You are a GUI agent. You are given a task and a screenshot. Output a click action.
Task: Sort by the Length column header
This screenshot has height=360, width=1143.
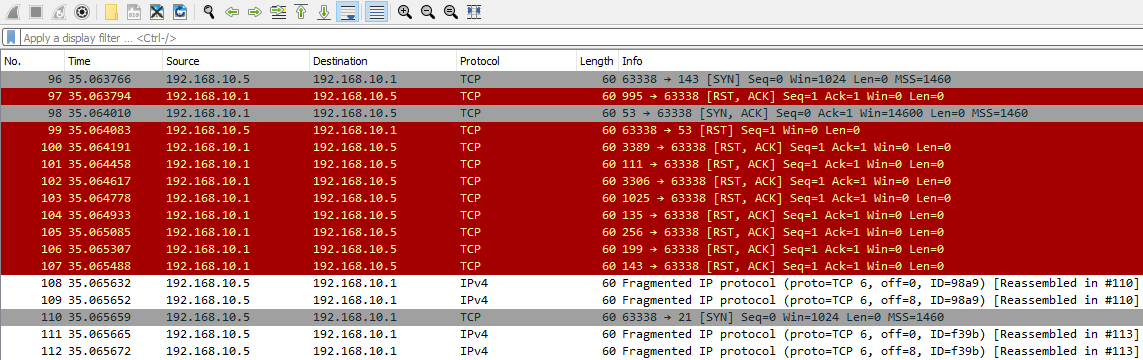(x=597, y=61)
